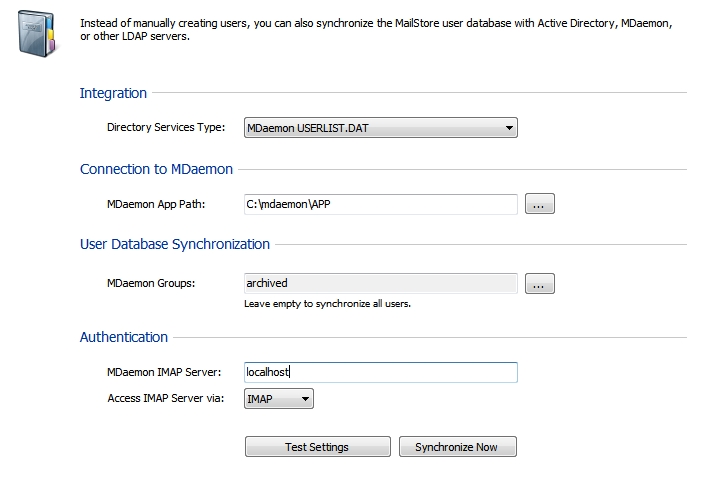713x497 pixels.
Task: Click the User Database Synchronization heading
Action: tap(175, 244)
